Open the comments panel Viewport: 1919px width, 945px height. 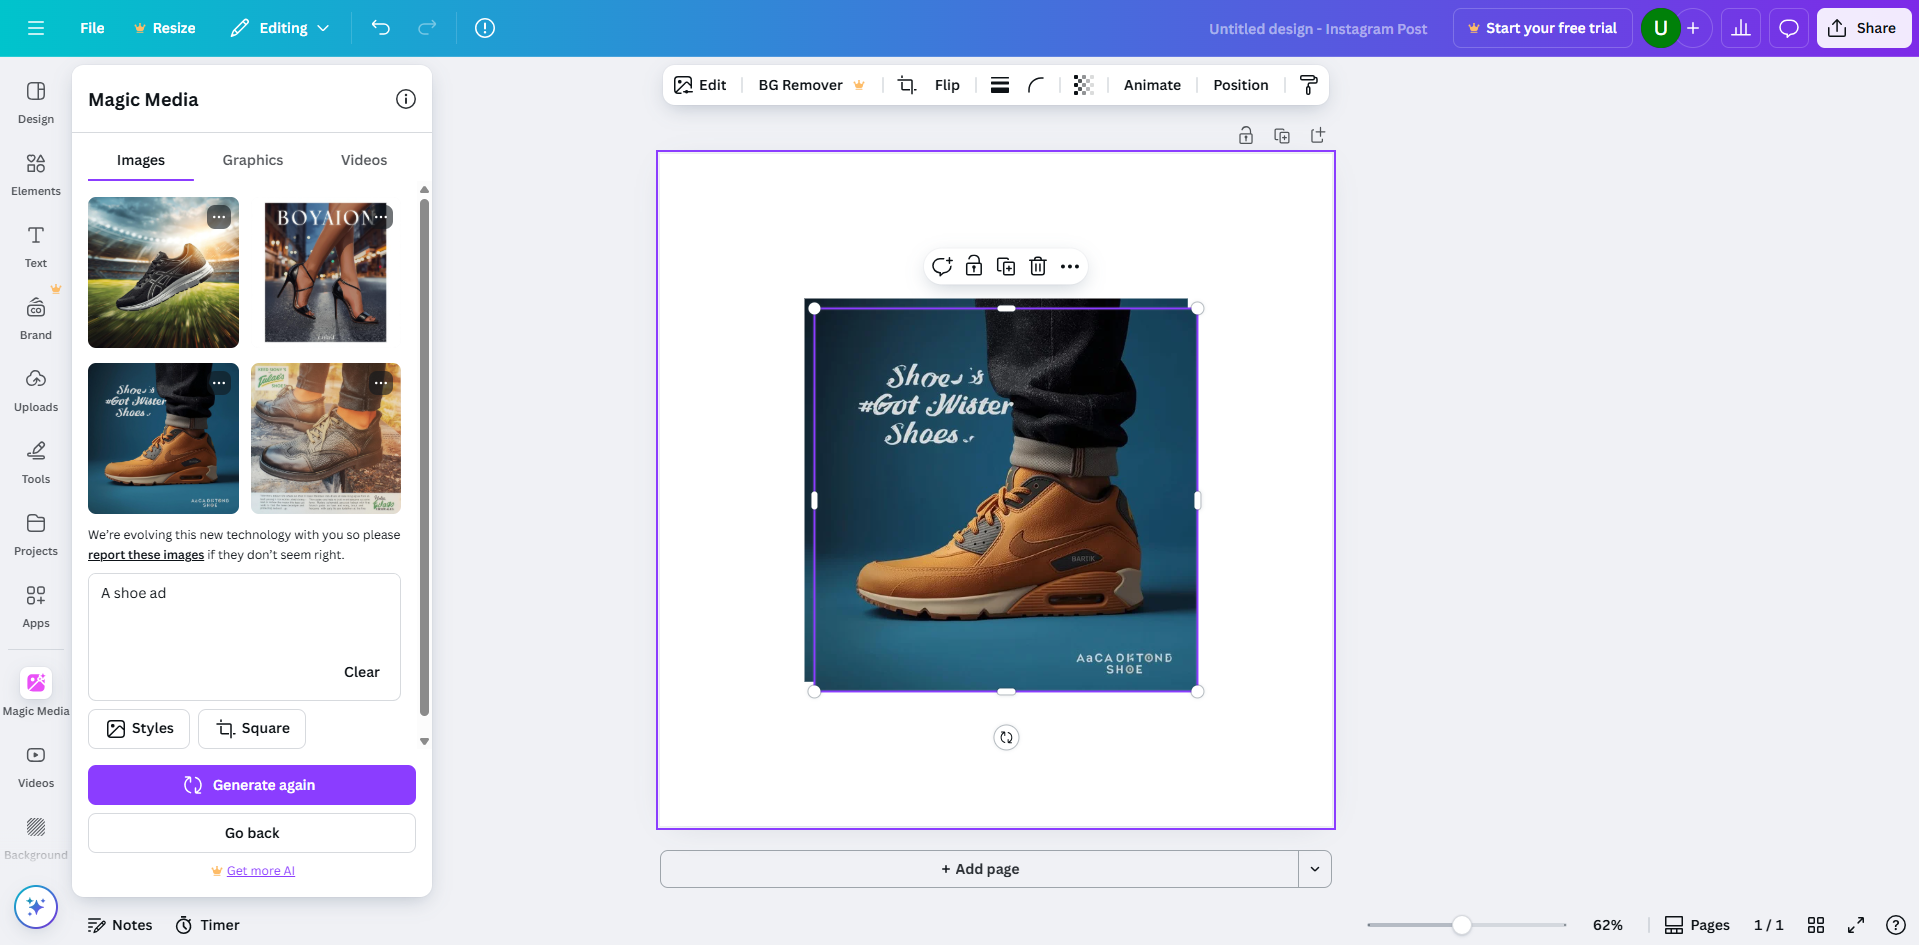(x=1788, y=27)
